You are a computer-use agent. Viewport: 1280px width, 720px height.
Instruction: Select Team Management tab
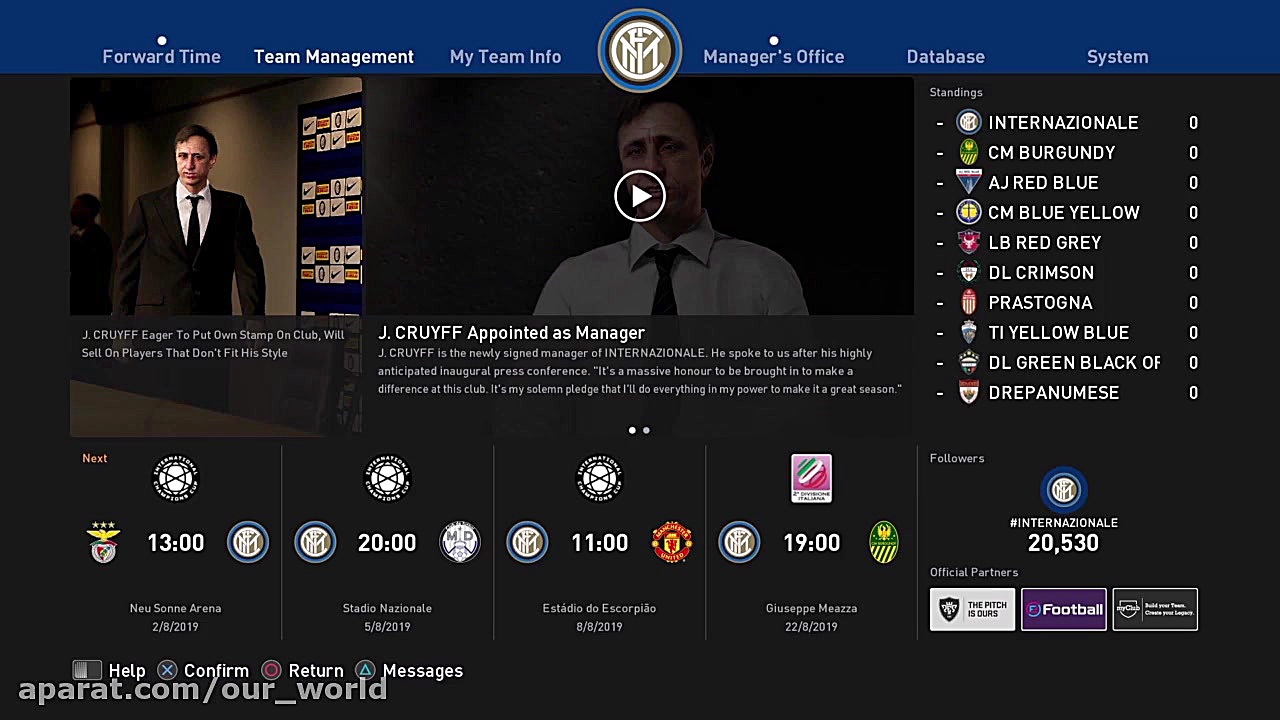pos(334,57)
